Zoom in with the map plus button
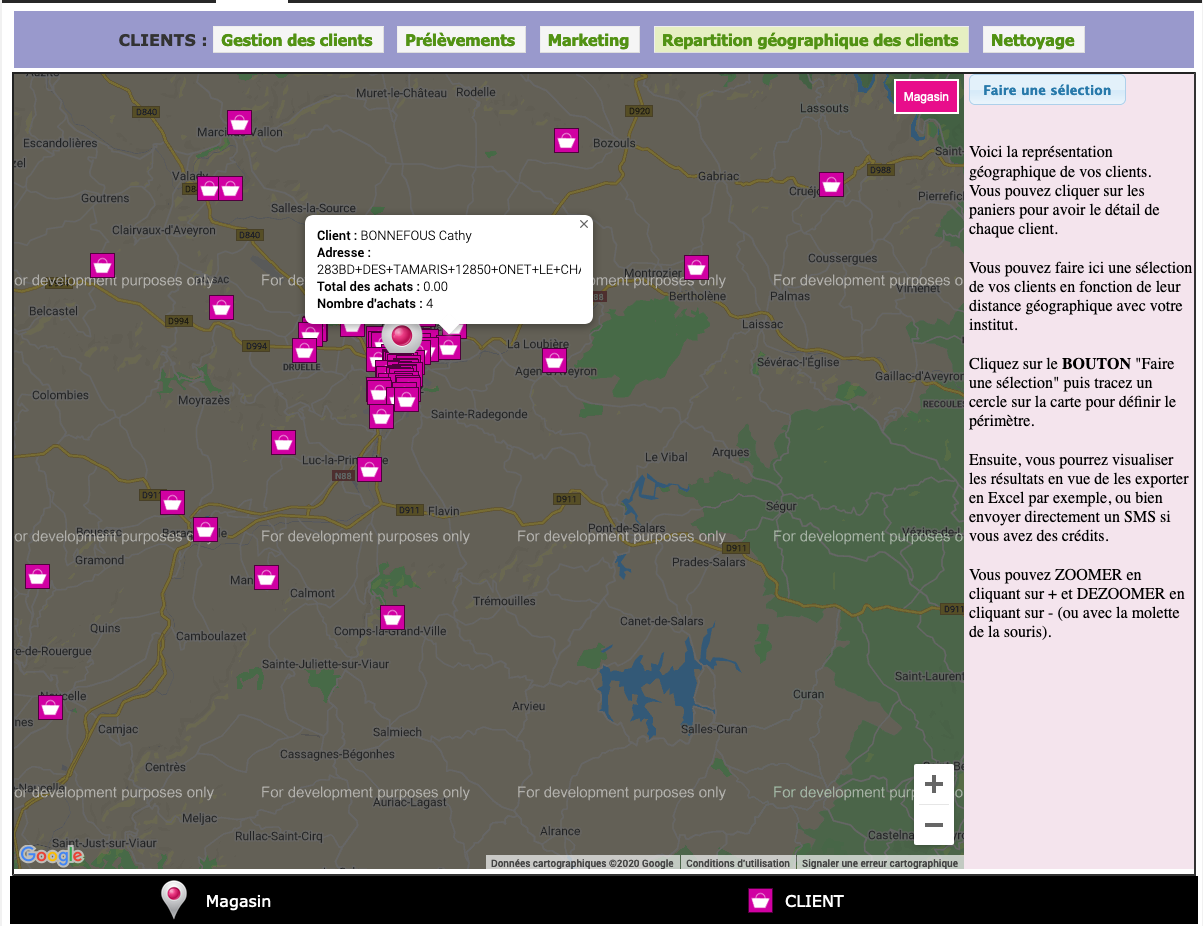 click(x=934, y=784)
